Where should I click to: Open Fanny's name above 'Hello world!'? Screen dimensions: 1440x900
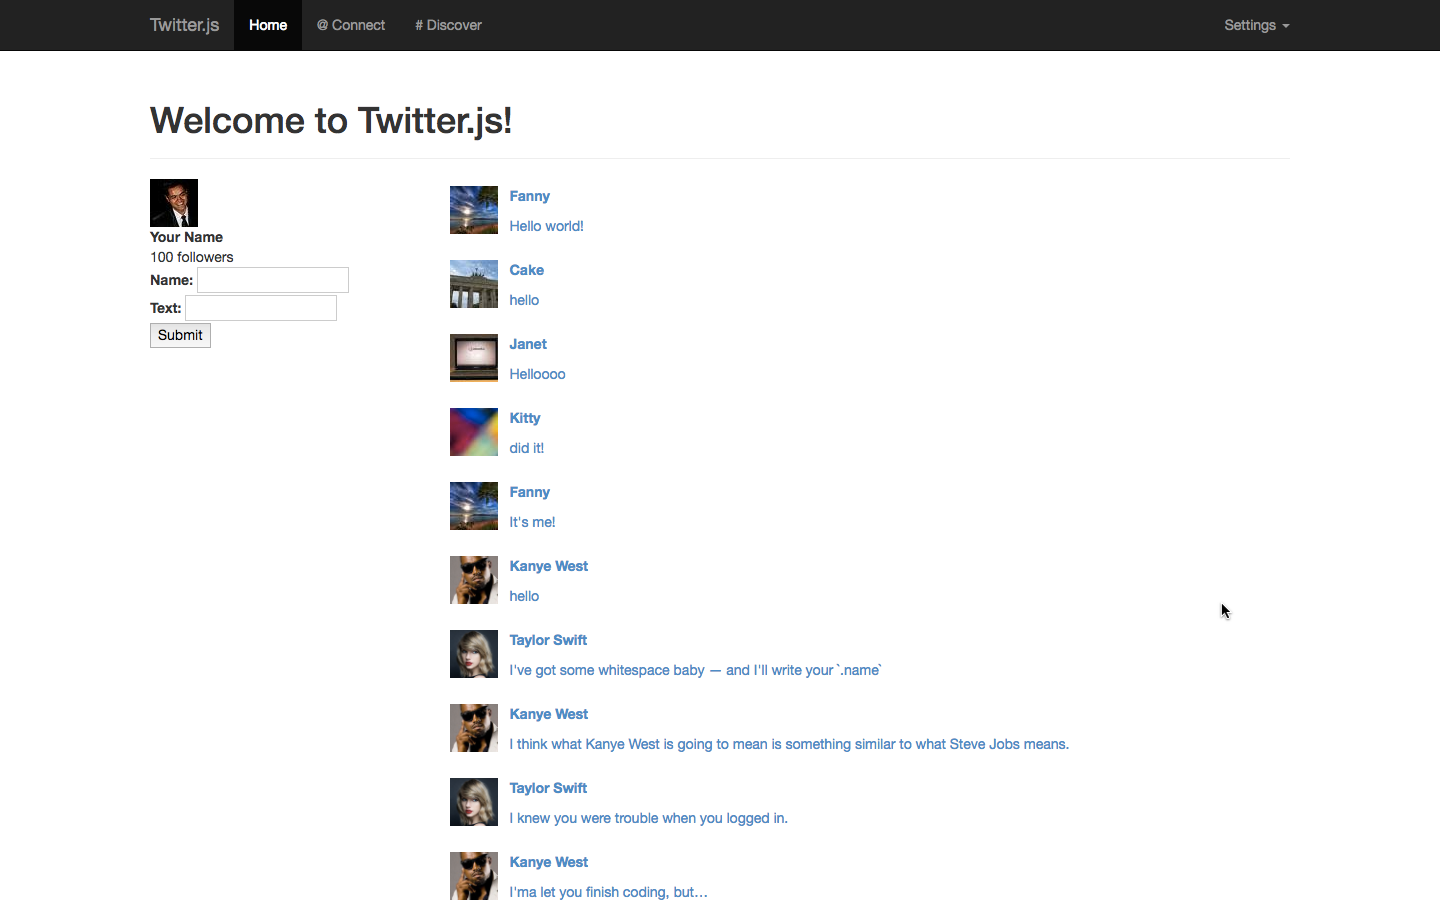pos(530,196)
